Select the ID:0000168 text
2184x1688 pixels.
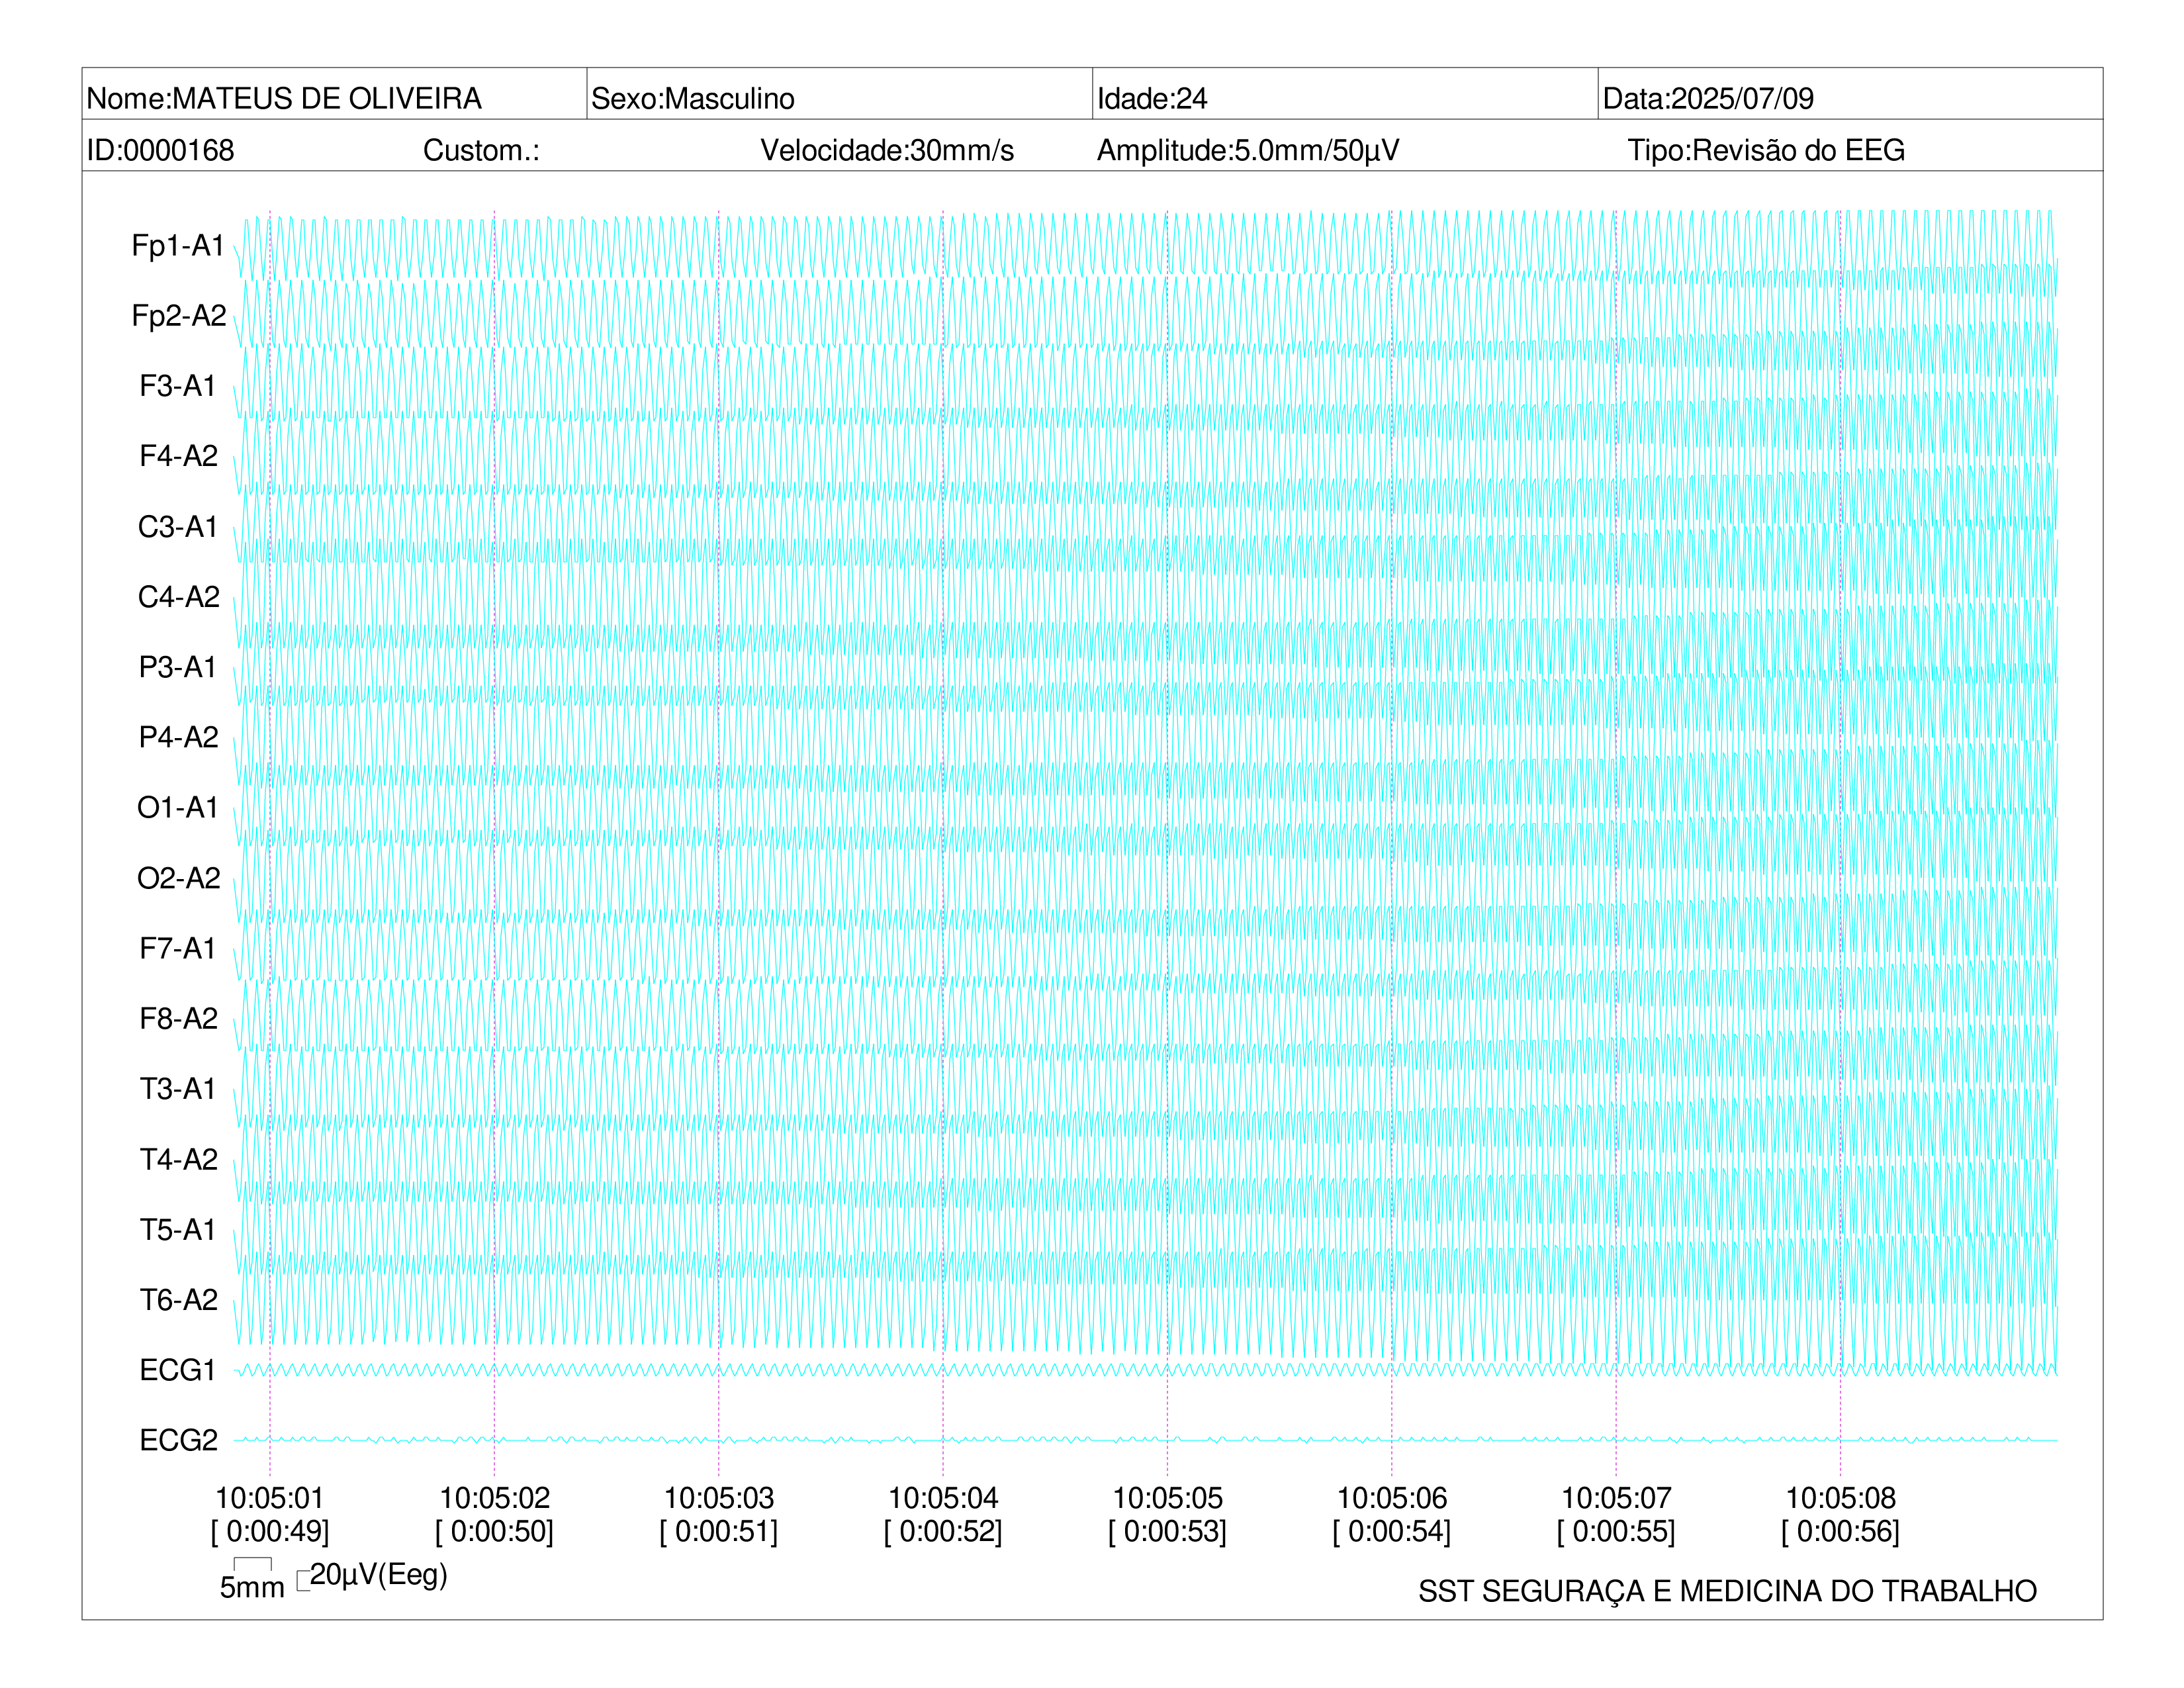click(x=160, y=150)
